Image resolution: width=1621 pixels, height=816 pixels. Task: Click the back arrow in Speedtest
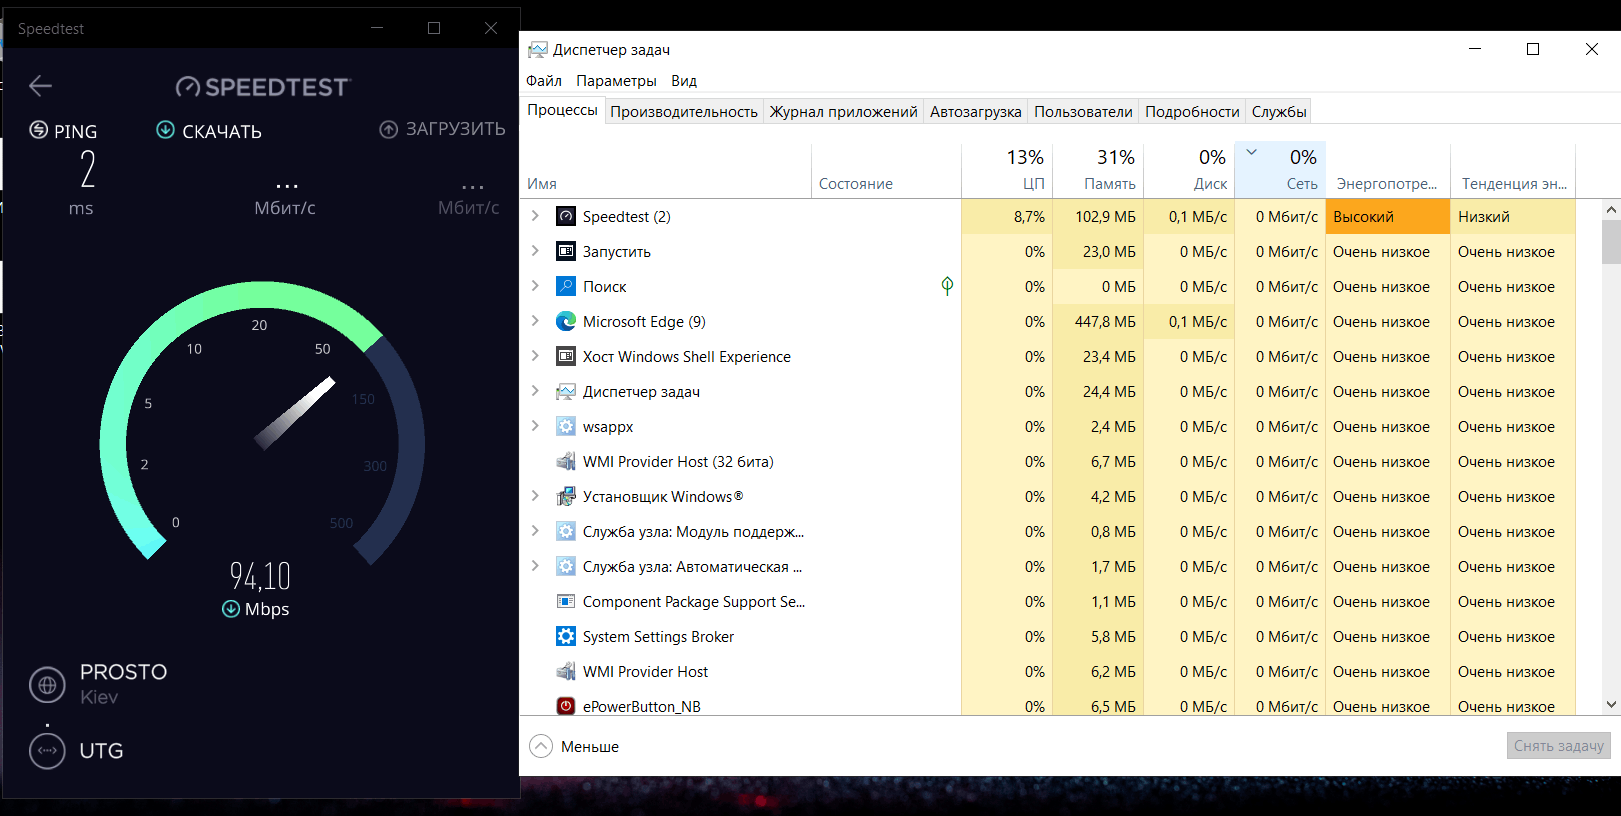(40, 86)
